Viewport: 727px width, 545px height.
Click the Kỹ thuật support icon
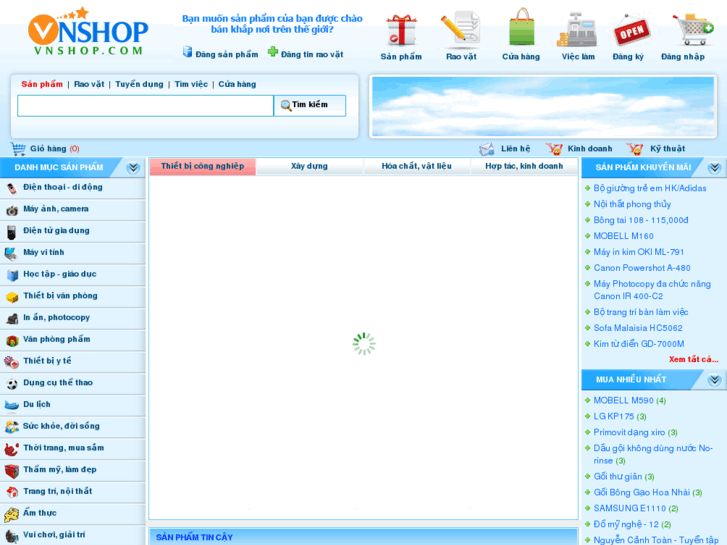pyautogui.click(x=635, y=149)
